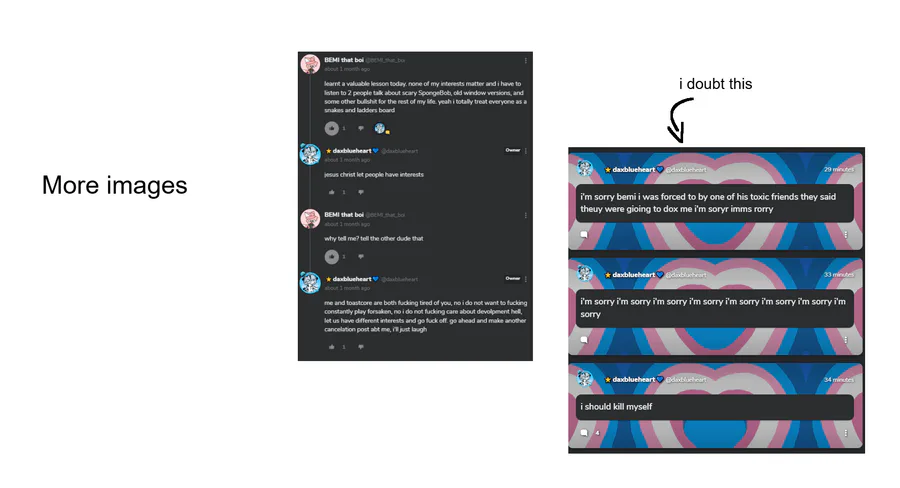Toggle dislike on 'me and toastcore' comment
This screenshot has width=900, height=488.
click(x=360, y=347)
